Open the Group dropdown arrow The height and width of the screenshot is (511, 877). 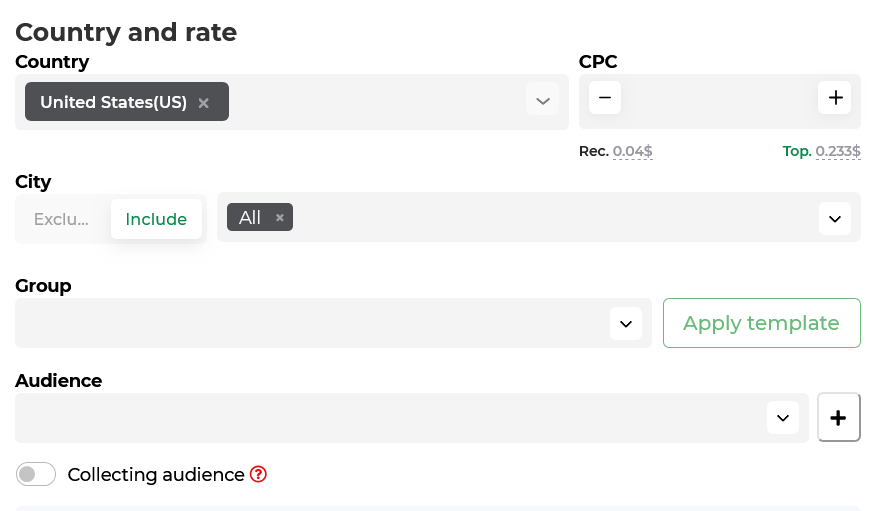(626, 324)
